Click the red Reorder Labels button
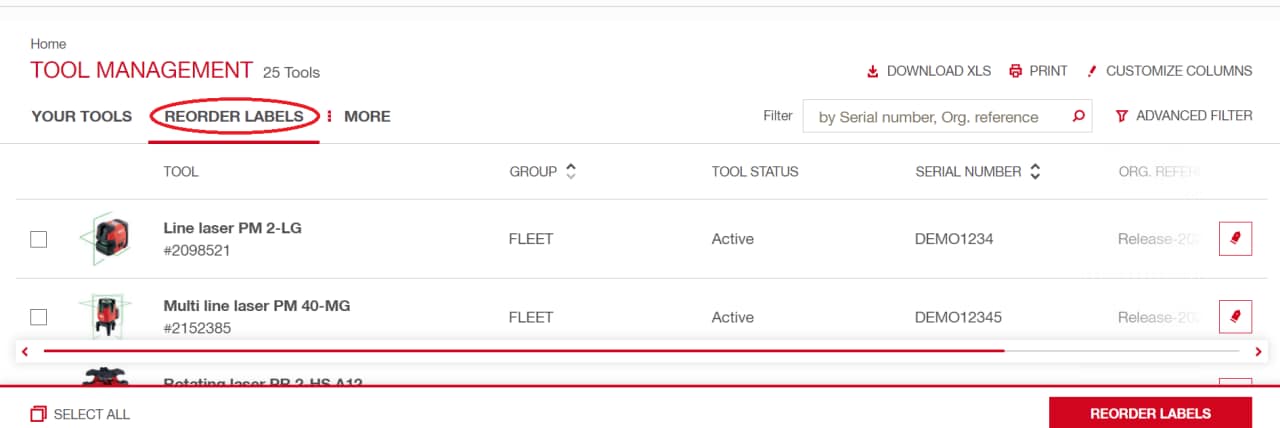The image size is (1280, 428). pos(1150,413)
